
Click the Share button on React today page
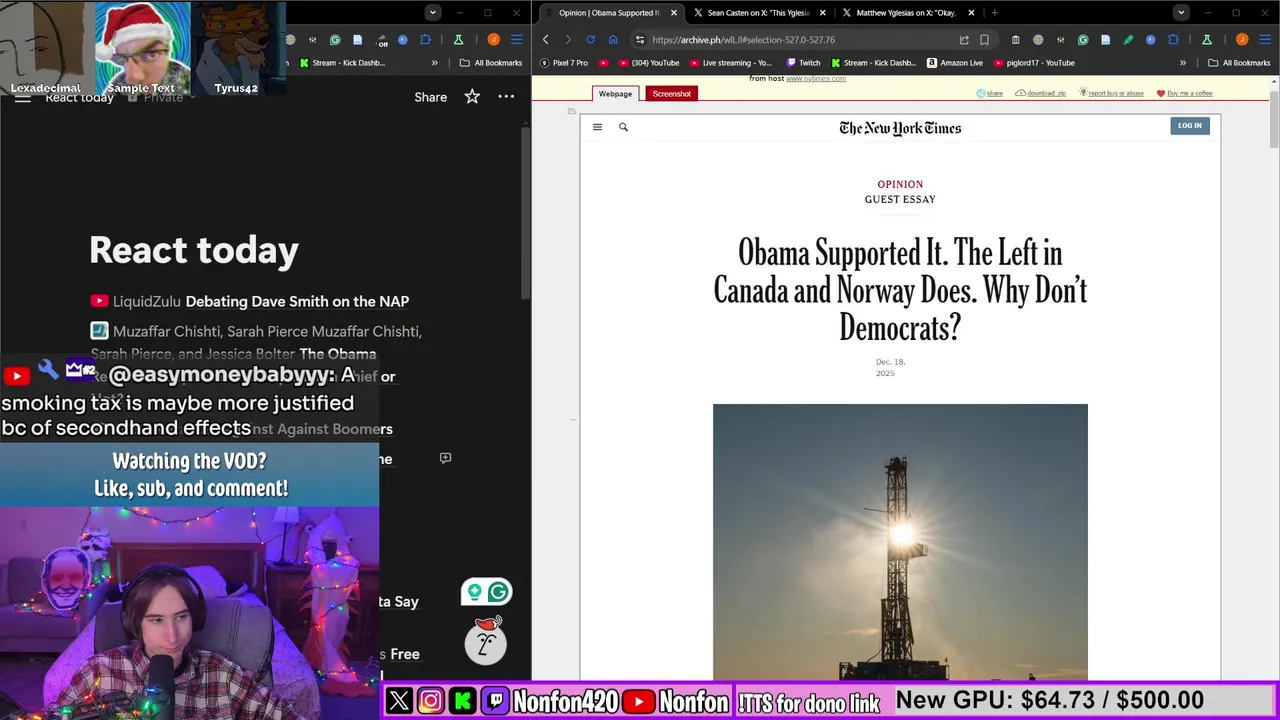point(431,97)
